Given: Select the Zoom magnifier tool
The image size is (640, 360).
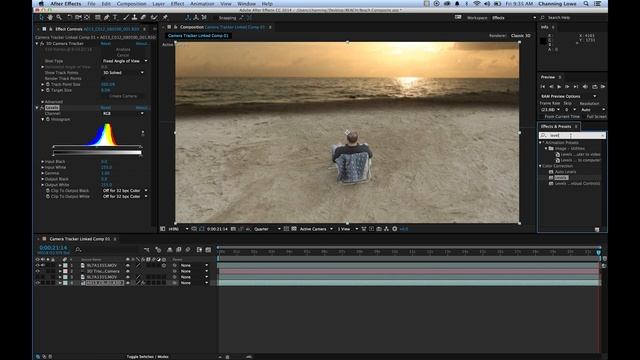Looking at the screenshot, I should click(x=59, y=18).
